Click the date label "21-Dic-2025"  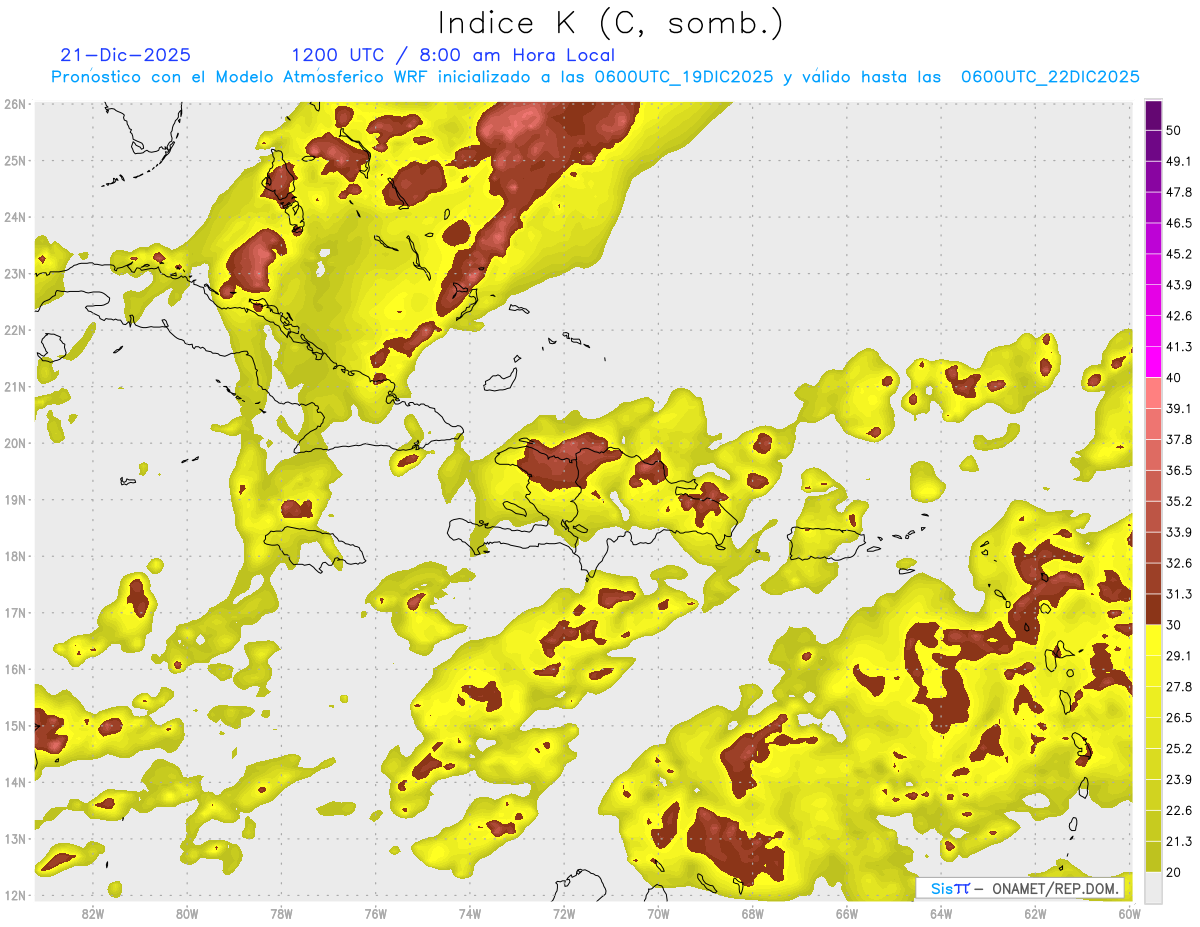(126, 55)
